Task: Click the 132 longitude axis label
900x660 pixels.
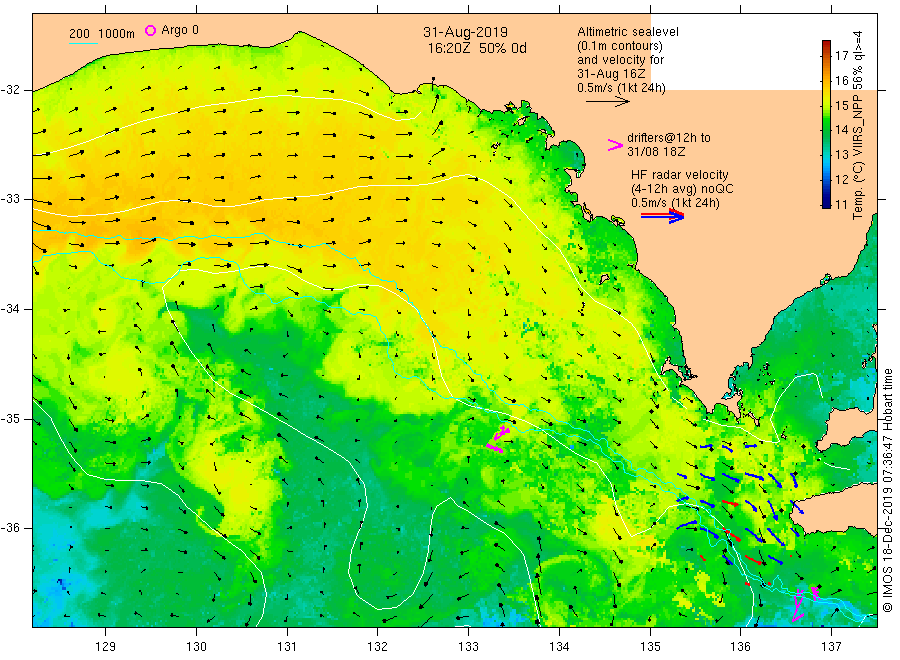Action: (378, 647)
